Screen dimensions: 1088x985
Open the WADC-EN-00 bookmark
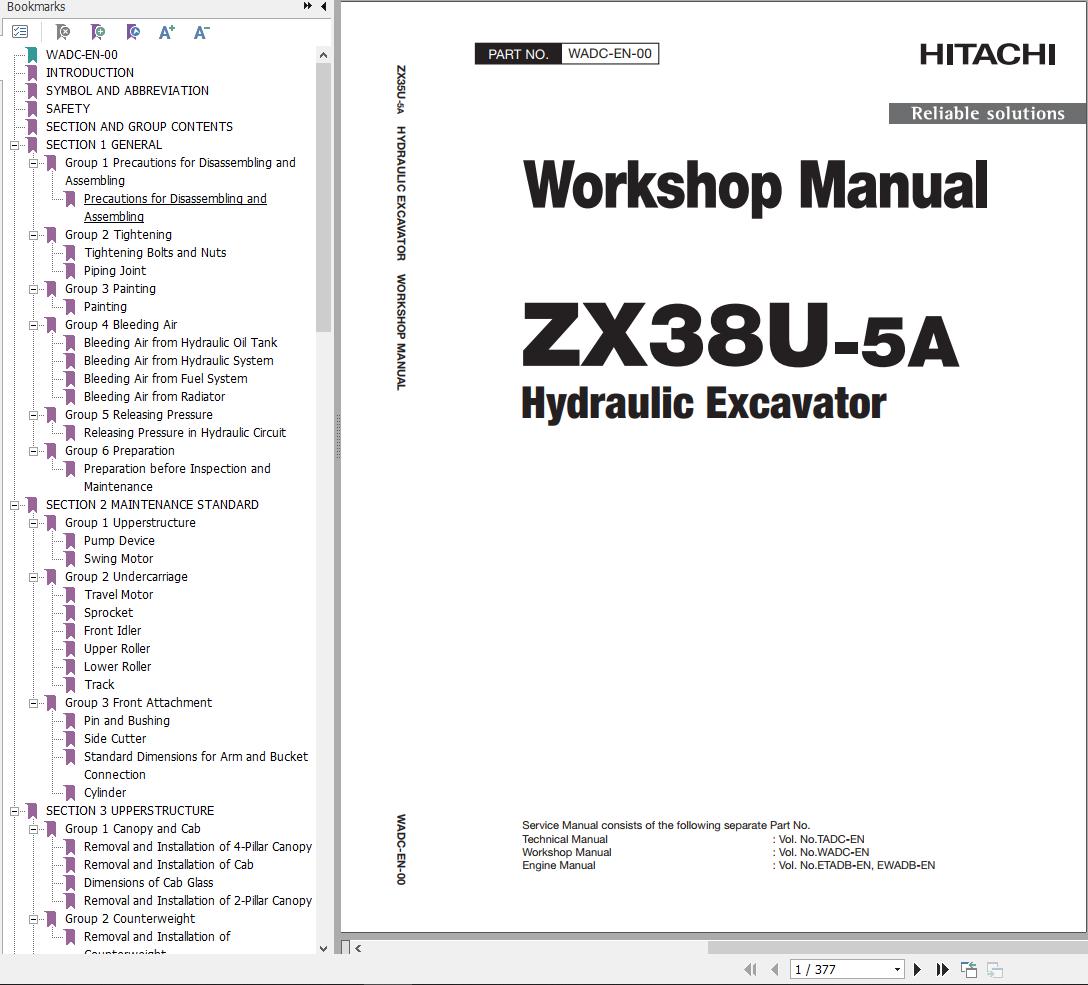[x=81, y=54]
